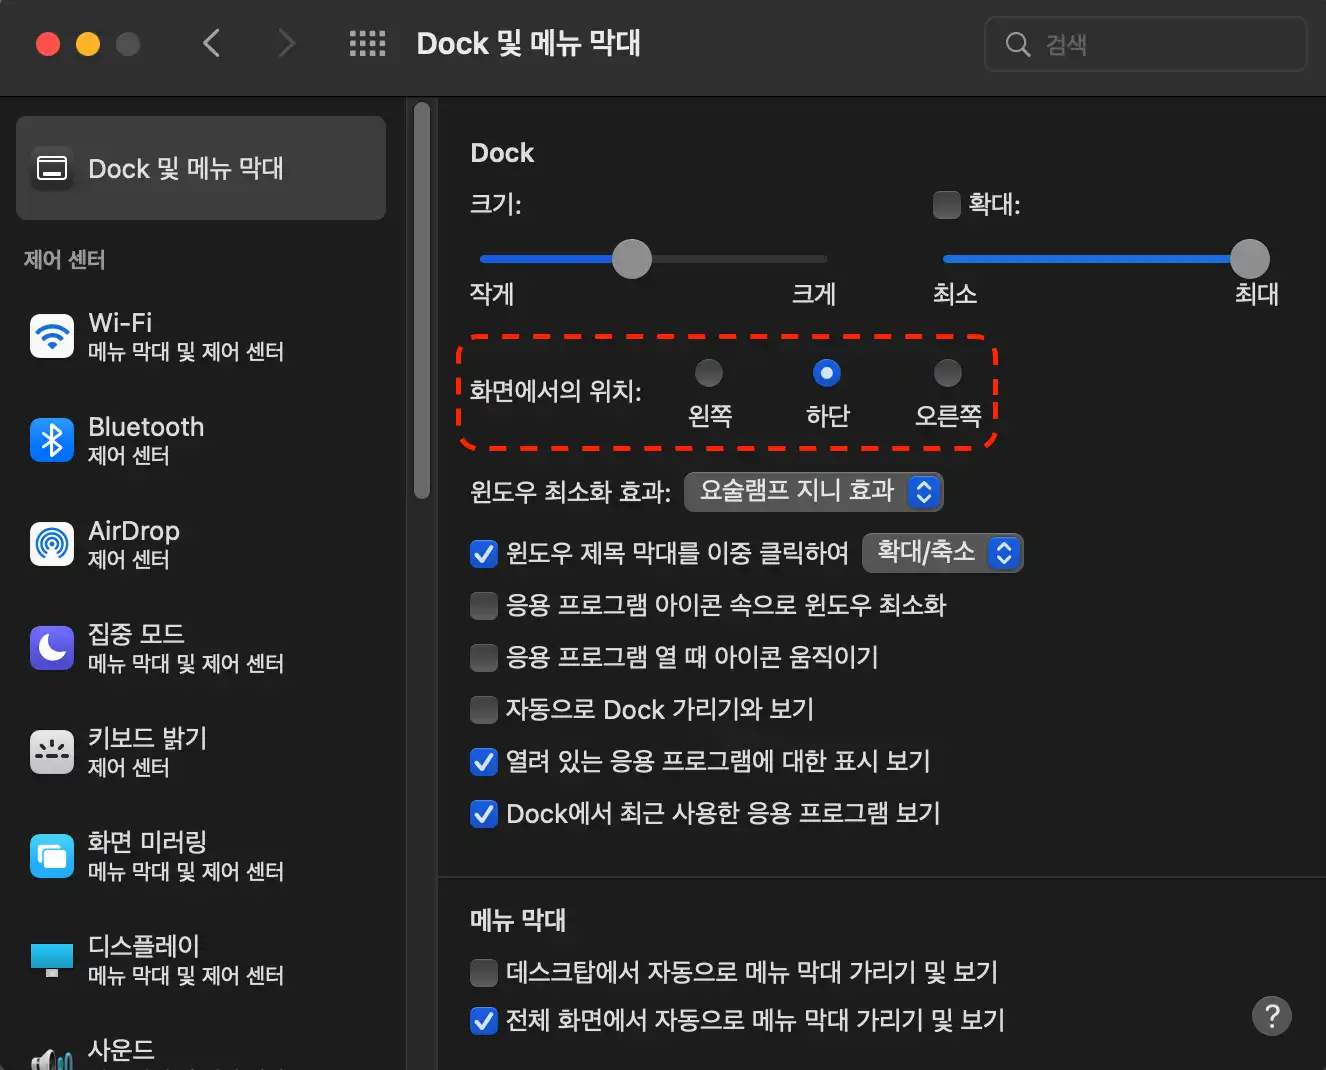The image size is (1326, 1070).
Task: Enable the 확대 (magnification) checkbox
Action: (945, 204)
